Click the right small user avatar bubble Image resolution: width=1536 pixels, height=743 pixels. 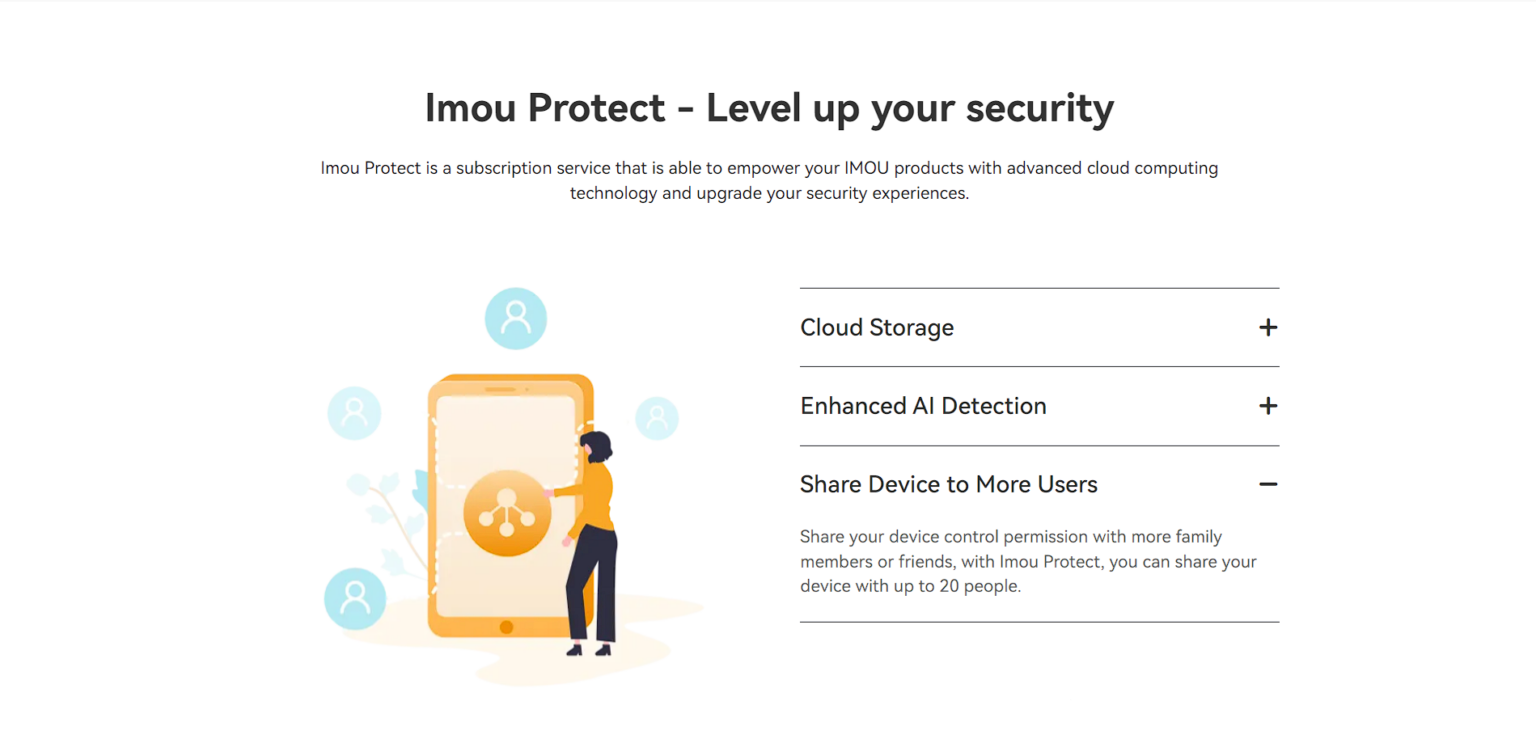pyautogui.click(x=657, y=418)
